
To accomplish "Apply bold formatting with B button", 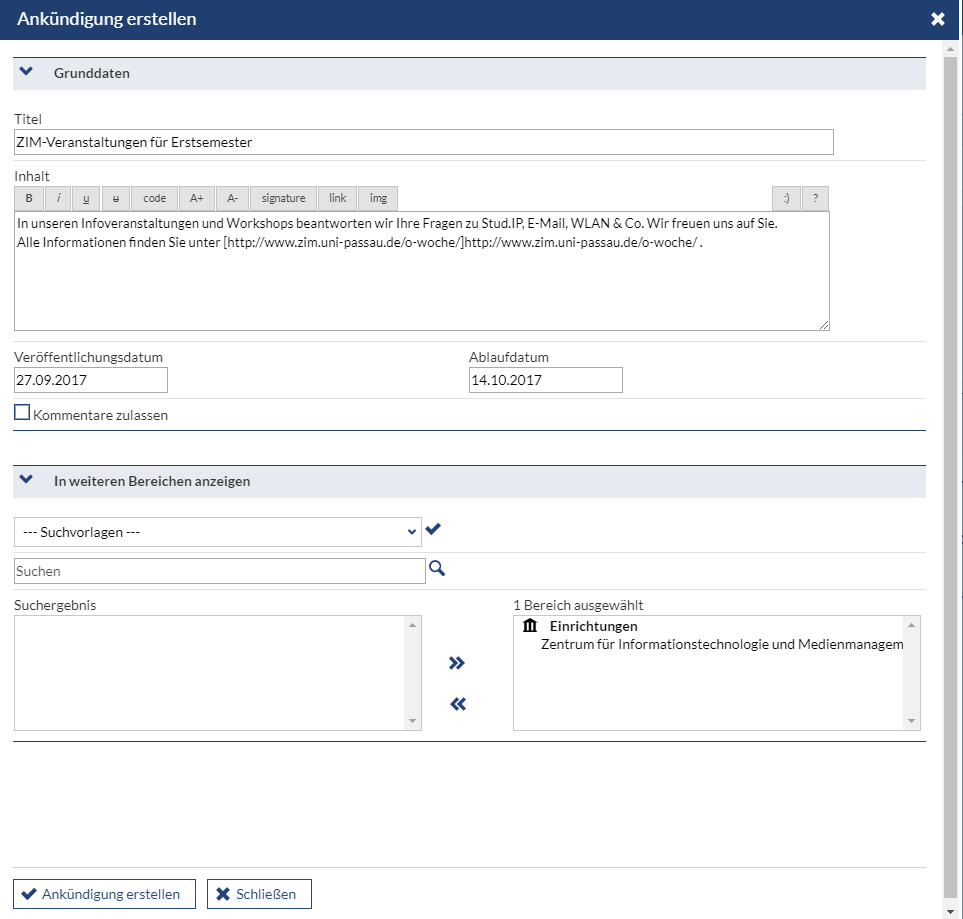I will 29,198.
